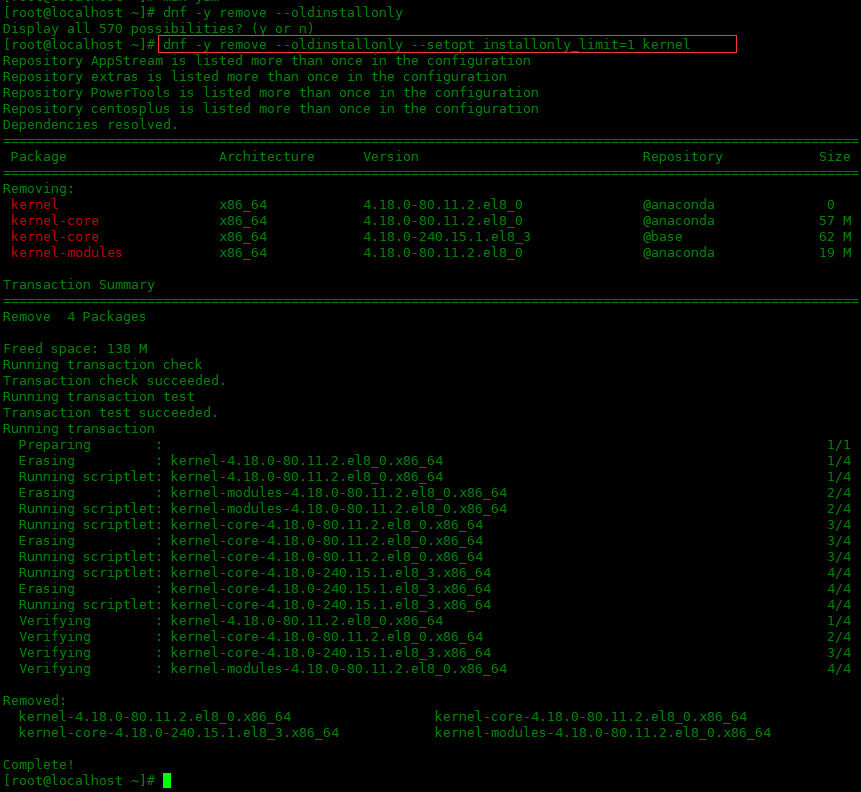Click the 'Size' column header

[835, 157]
